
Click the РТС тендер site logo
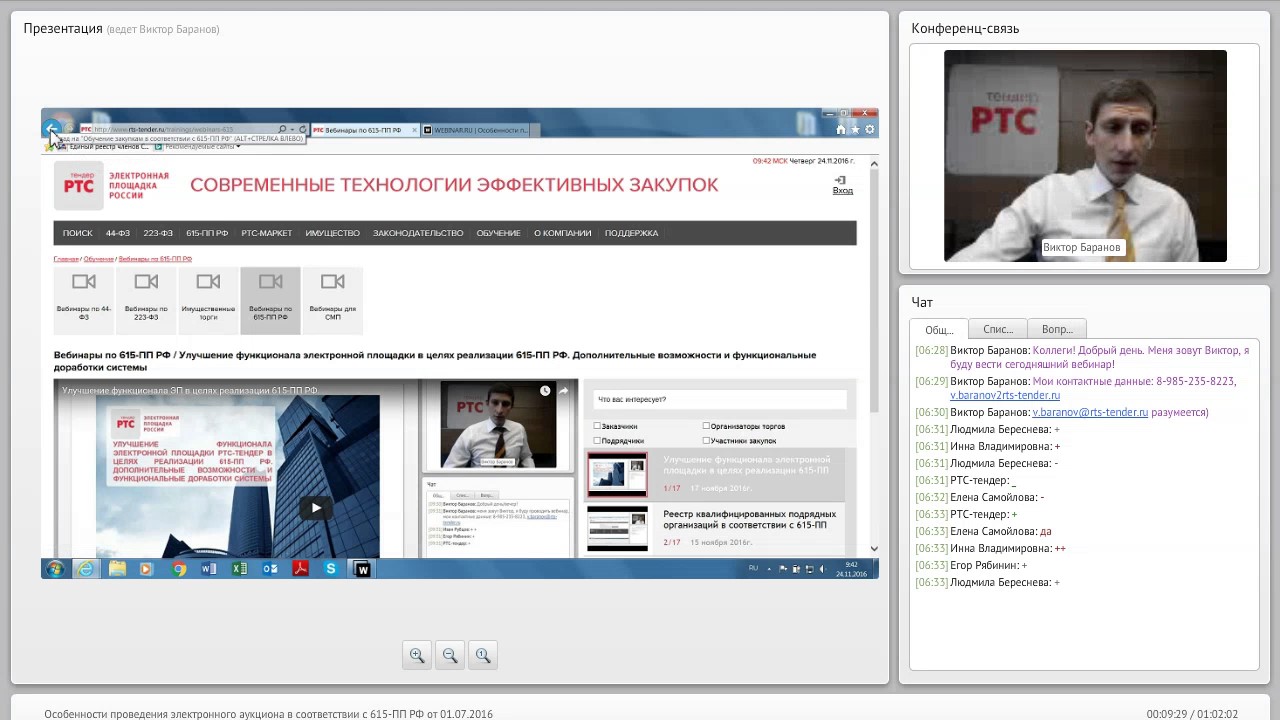coord(79,186)
